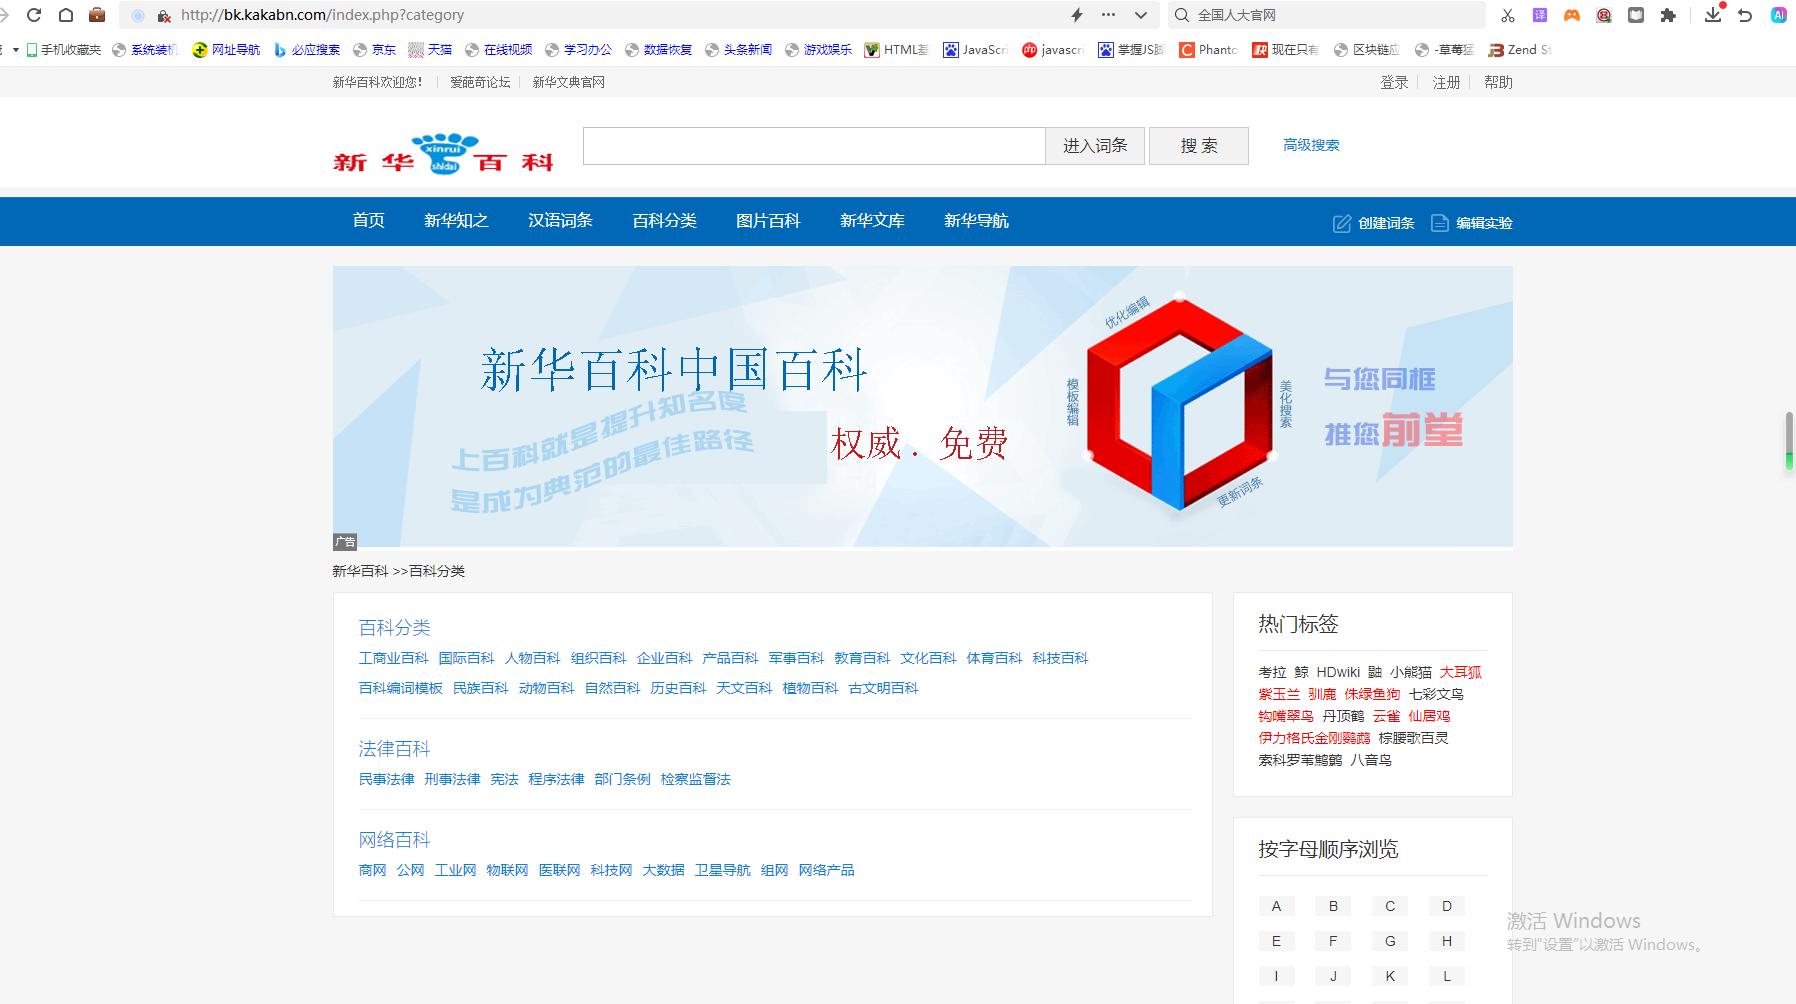
Task: Open the 检察监督法 link
Action: pyautogui.click(x=695, y=779)
